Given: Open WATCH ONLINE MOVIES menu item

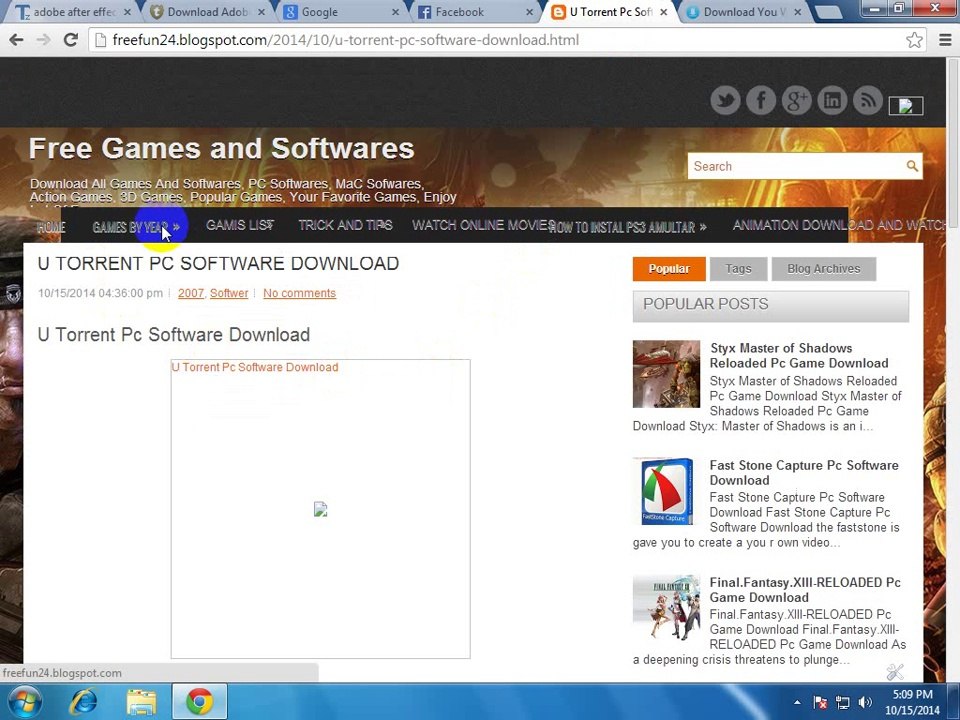Looking at the screenshot, I should tap(483, 225).
